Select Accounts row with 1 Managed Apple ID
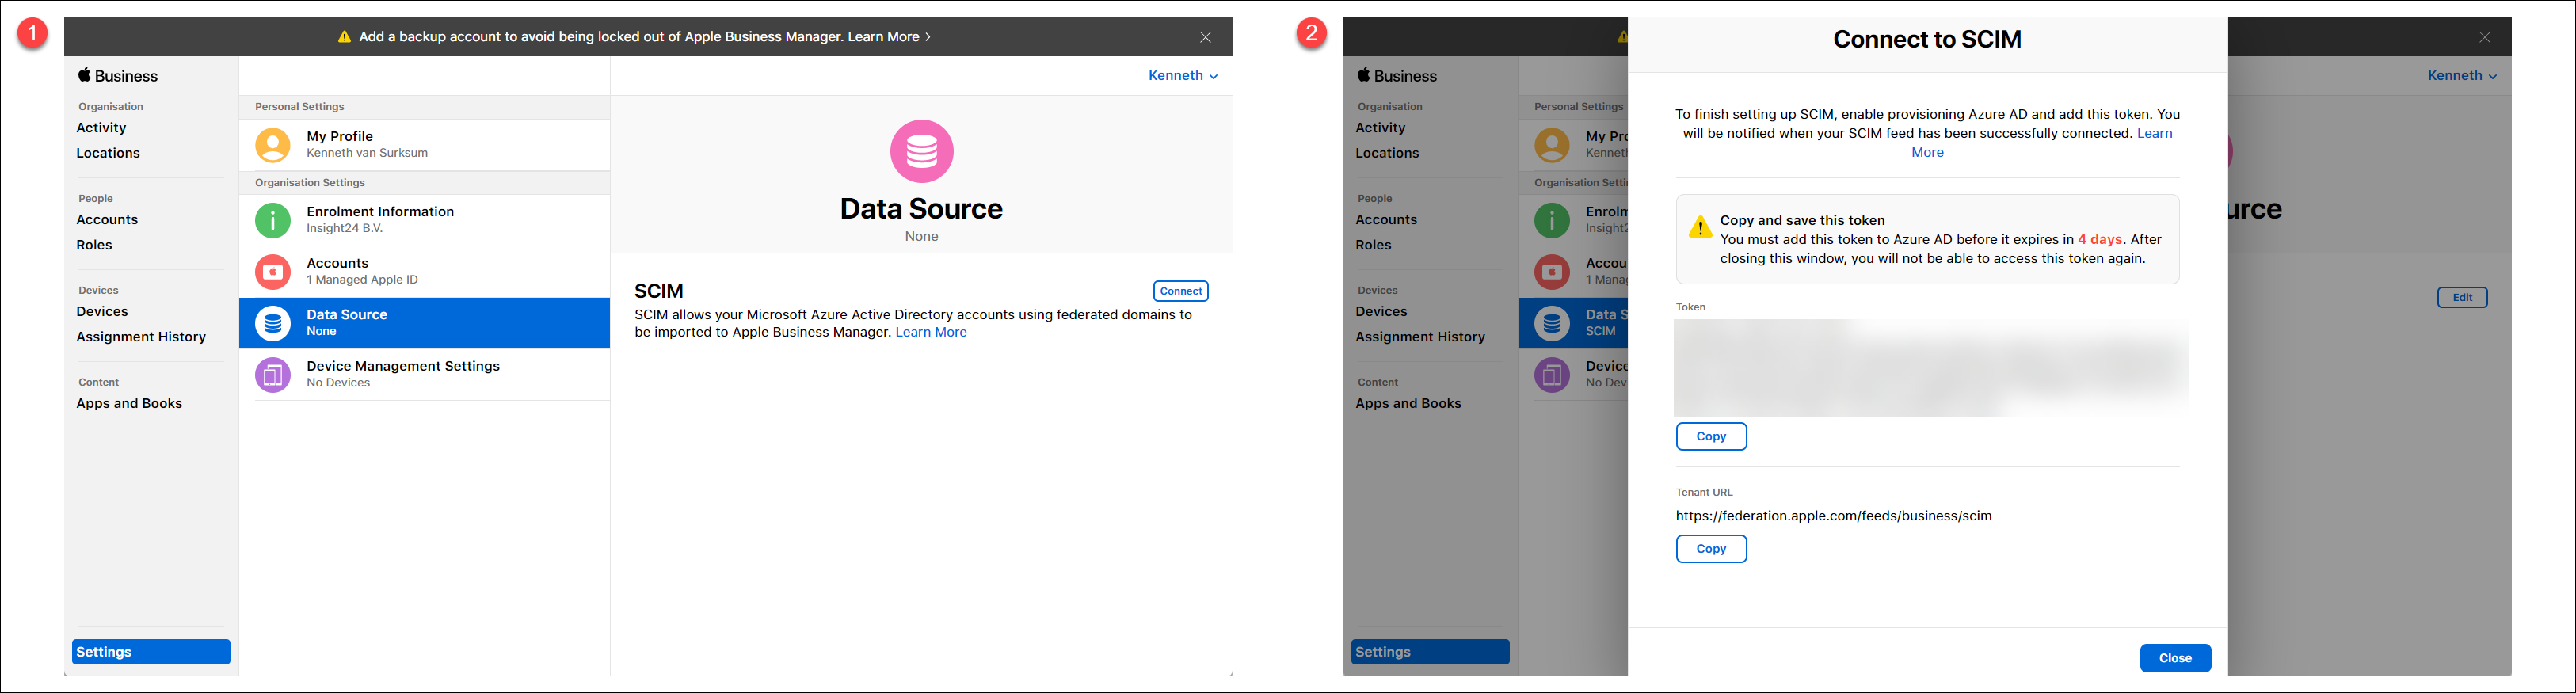This screenshot has width=2576, height=693. pos(424,272)
